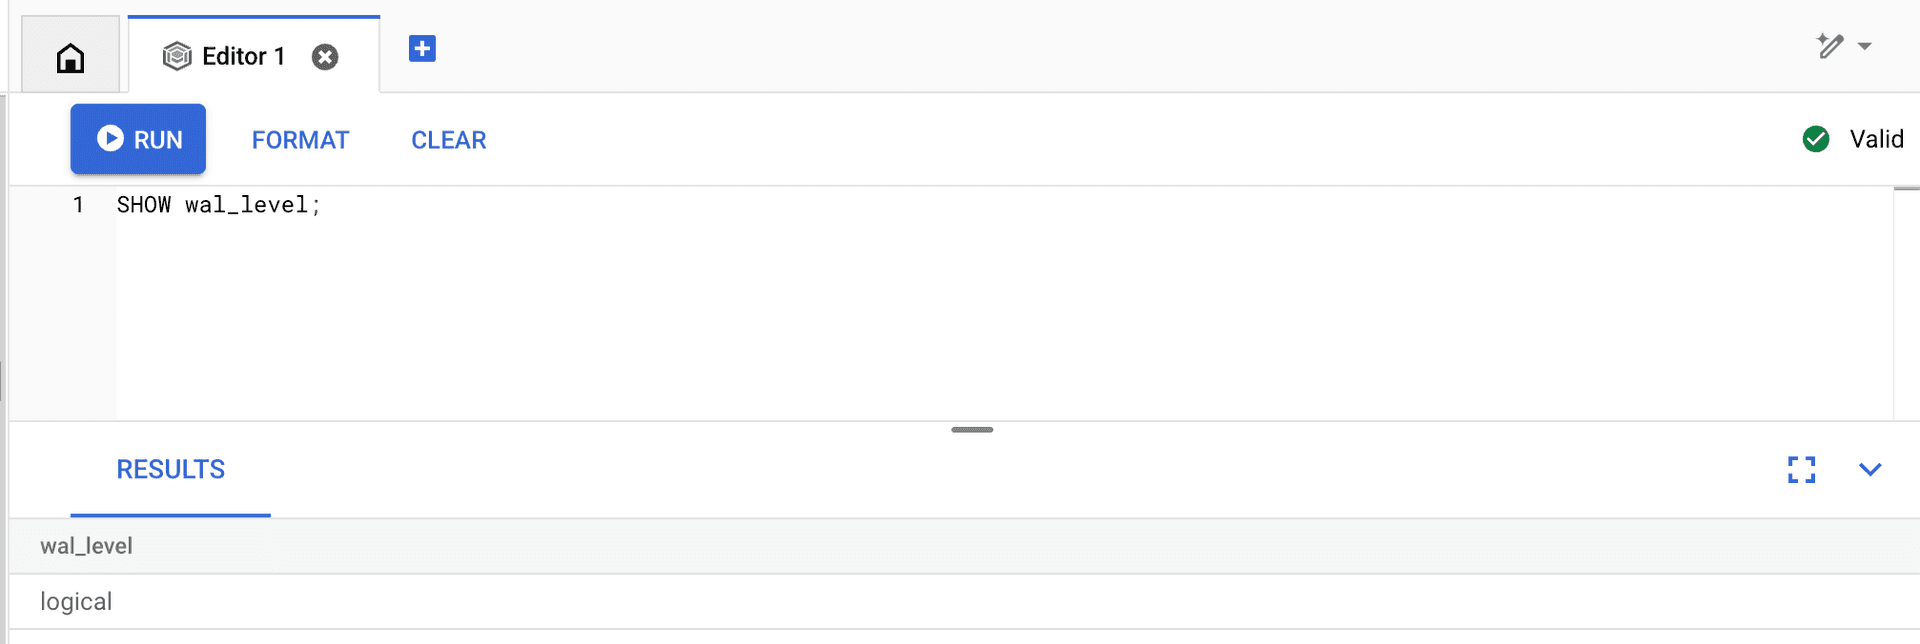Click into the SHOW wal_level query line
The height and width of the screenshot is (644, 1920).
coord(218,205)
